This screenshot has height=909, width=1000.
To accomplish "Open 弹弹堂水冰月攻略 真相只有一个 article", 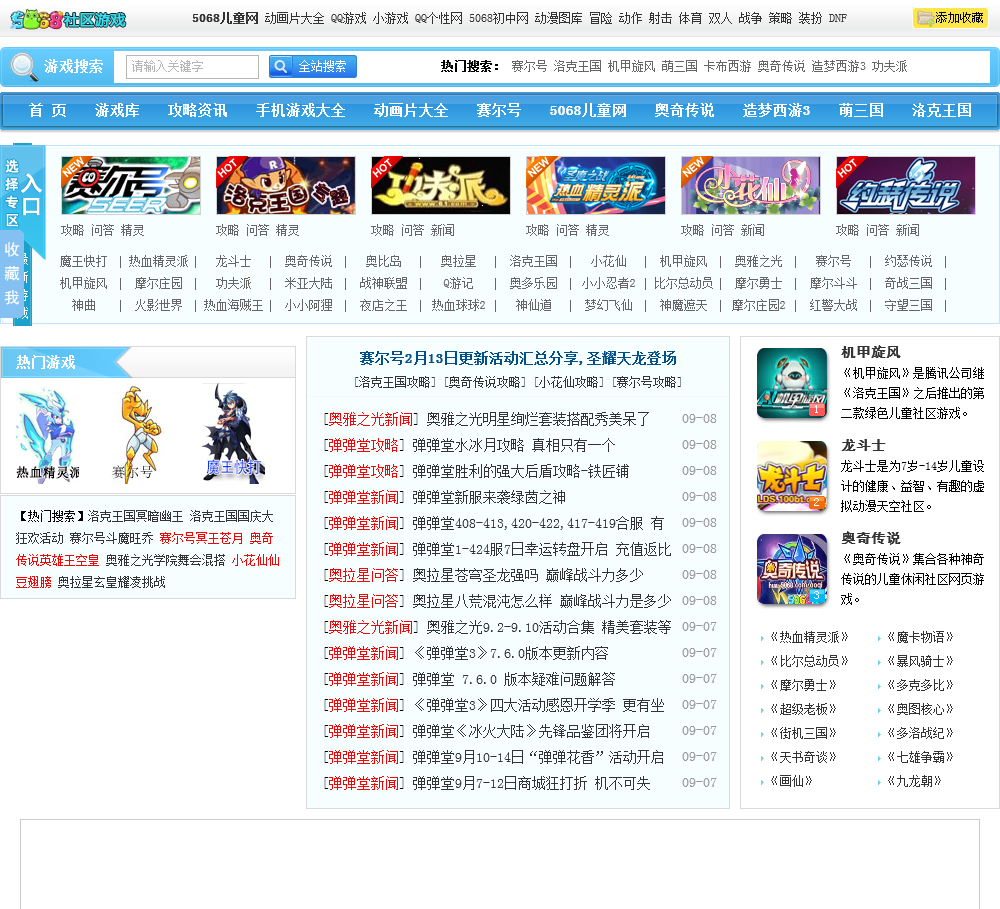I will (513, 445).
